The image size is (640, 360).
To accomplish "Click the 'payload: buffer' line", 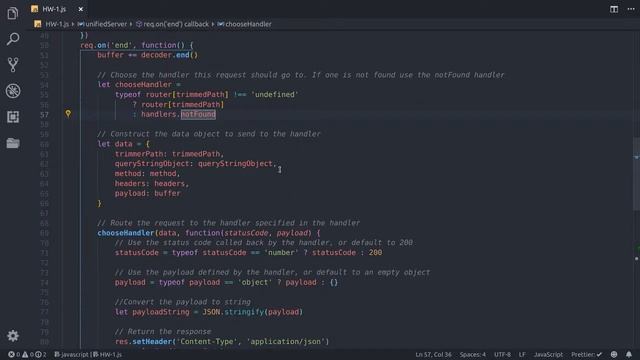I will point(147,193).
